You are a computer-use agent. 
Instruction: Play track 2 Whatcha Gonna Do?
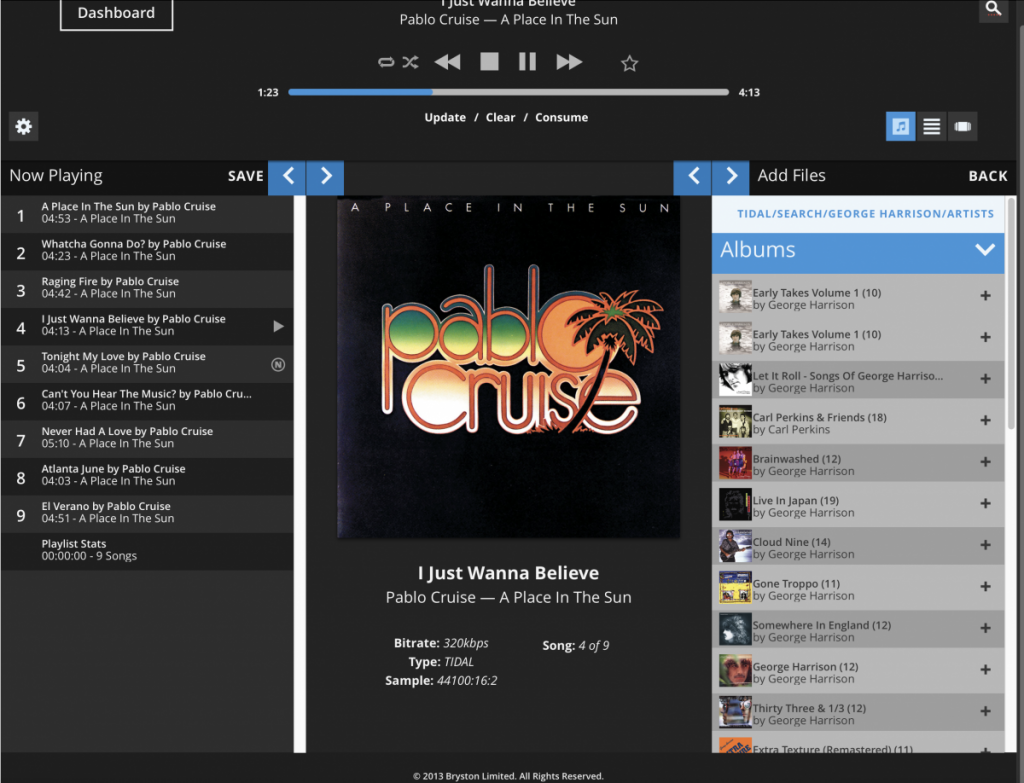[x=147, y=251]
